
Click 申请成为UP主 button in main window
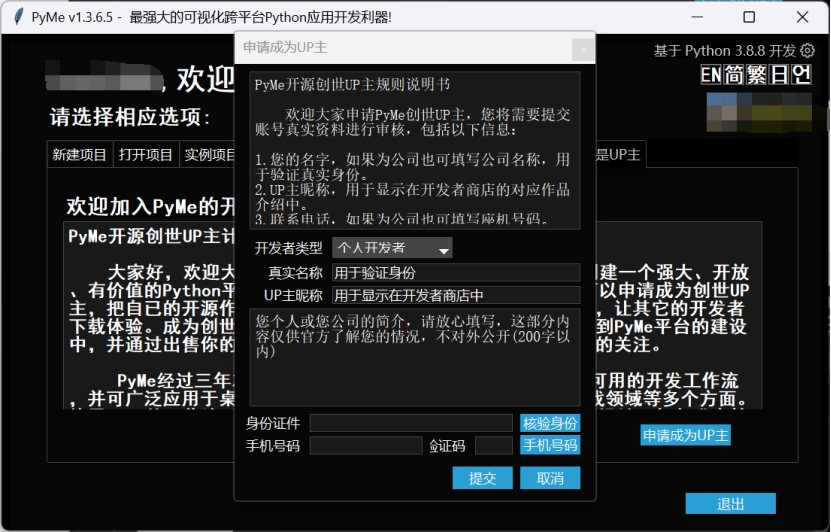pos(685,435)
